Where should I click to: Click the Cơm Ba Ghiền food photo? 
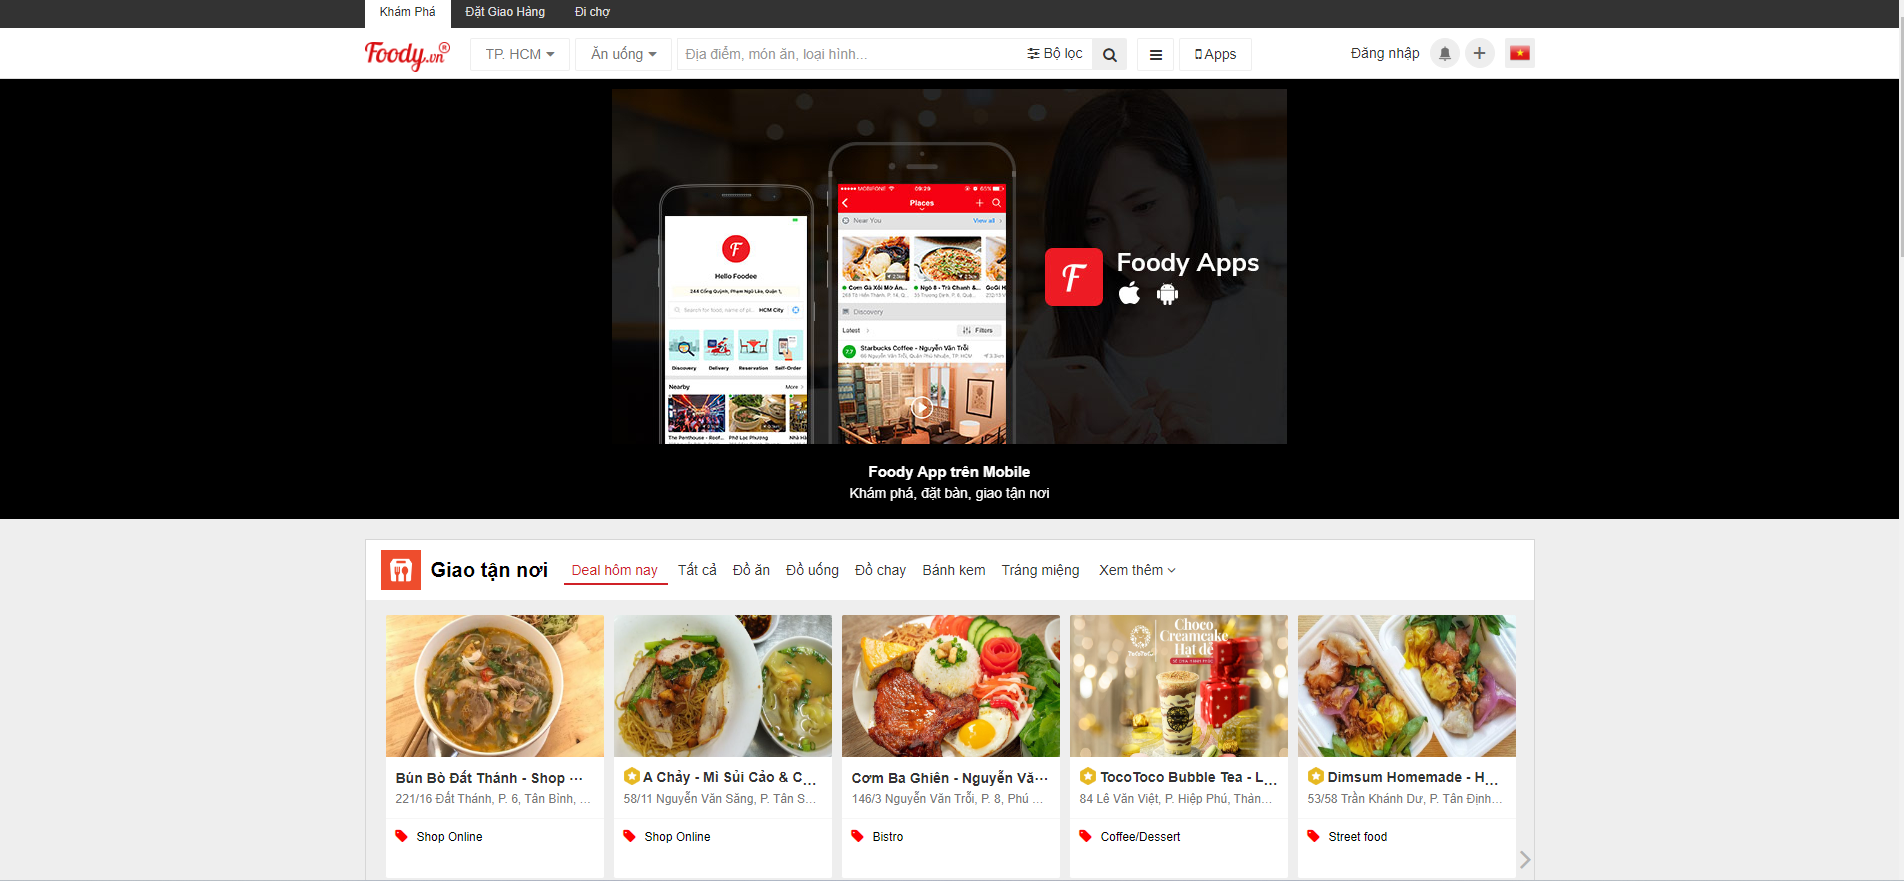click(951, 686)
